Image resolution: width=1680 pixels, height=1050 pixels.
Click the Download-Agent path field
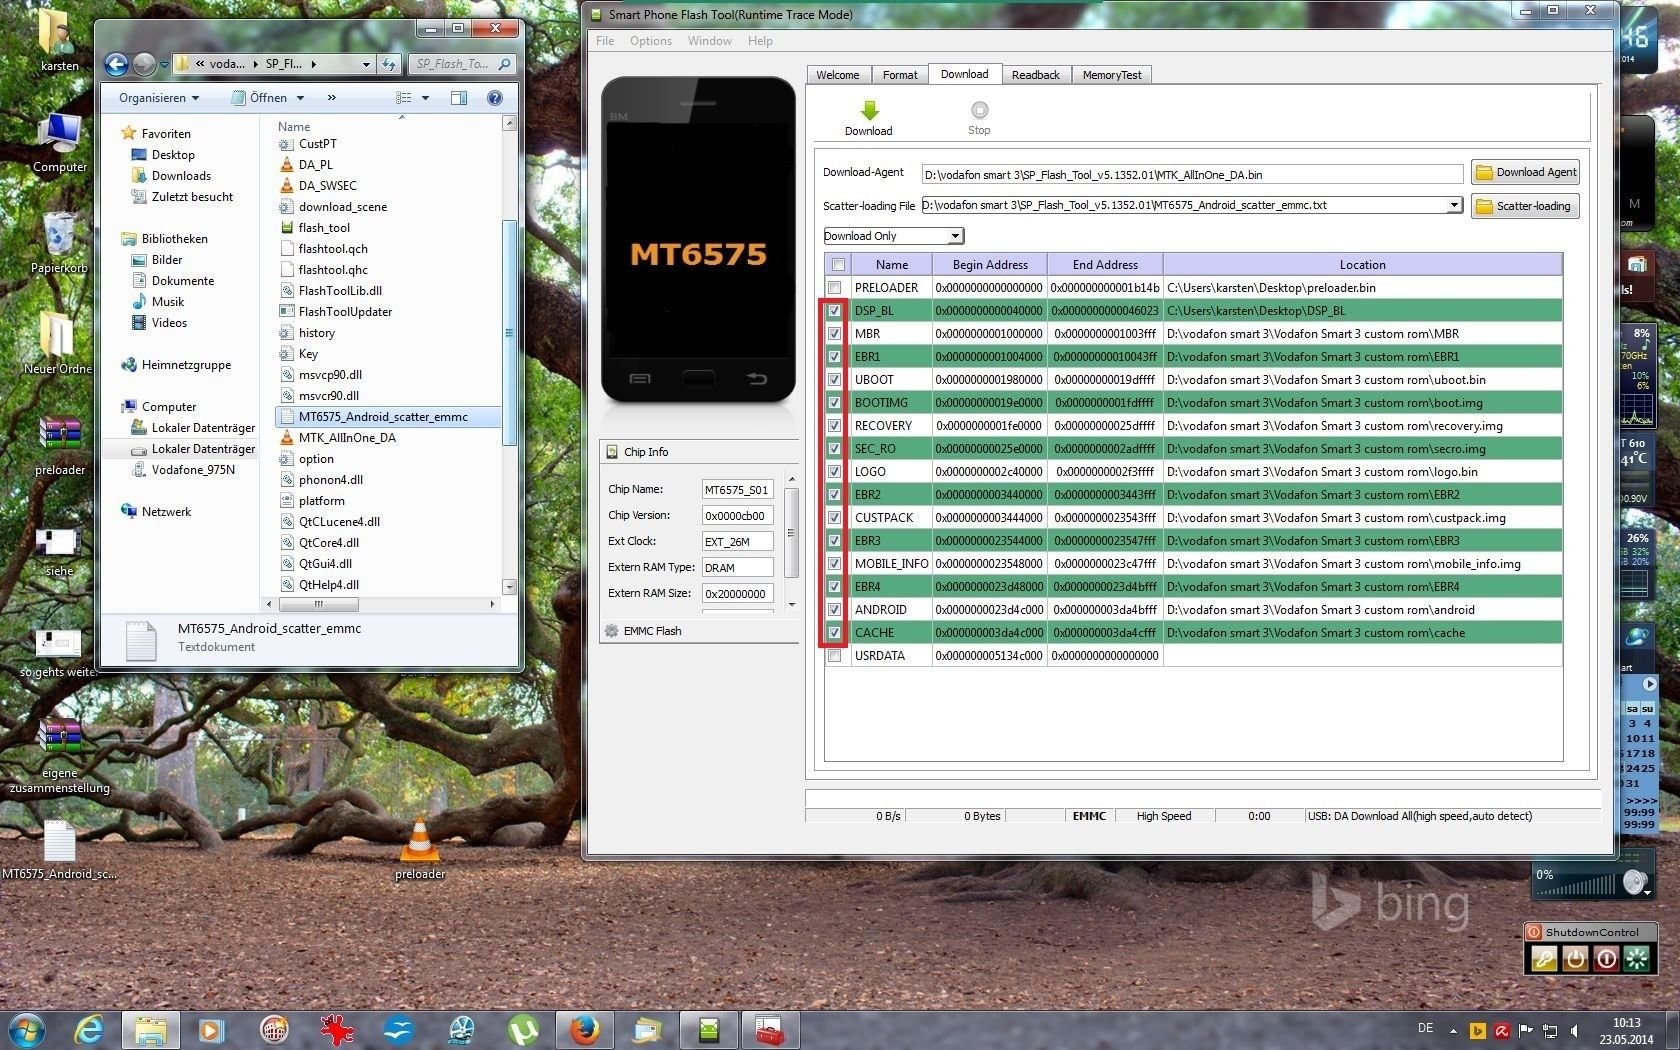1191,174
